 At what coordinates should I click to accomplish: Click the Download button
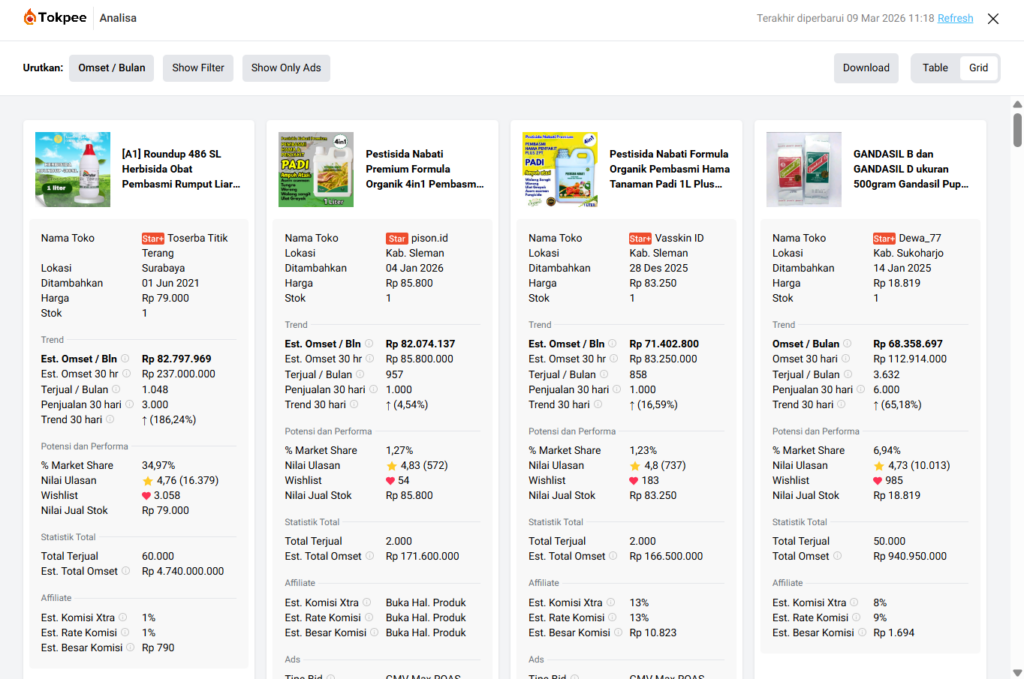pyautogui.click(x=866, y=68)
